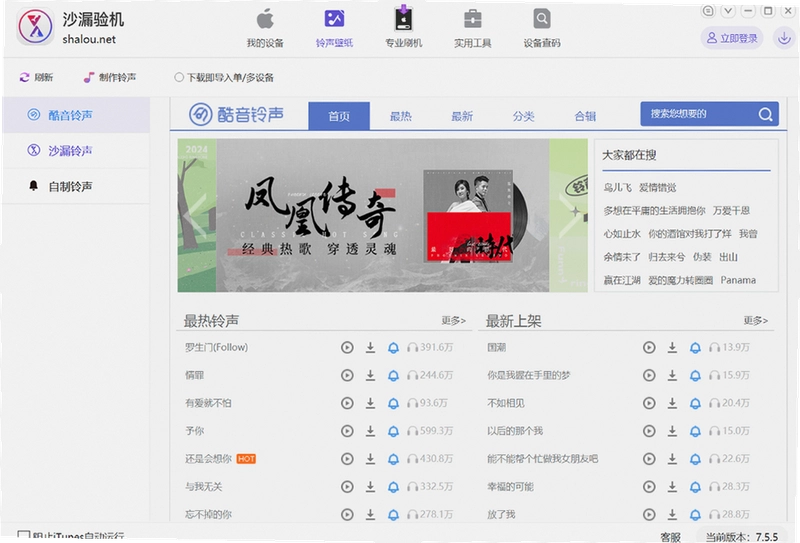Screen dimensions: 800x543
Task: Search trending term 心如止水
Action: (622, 234)
